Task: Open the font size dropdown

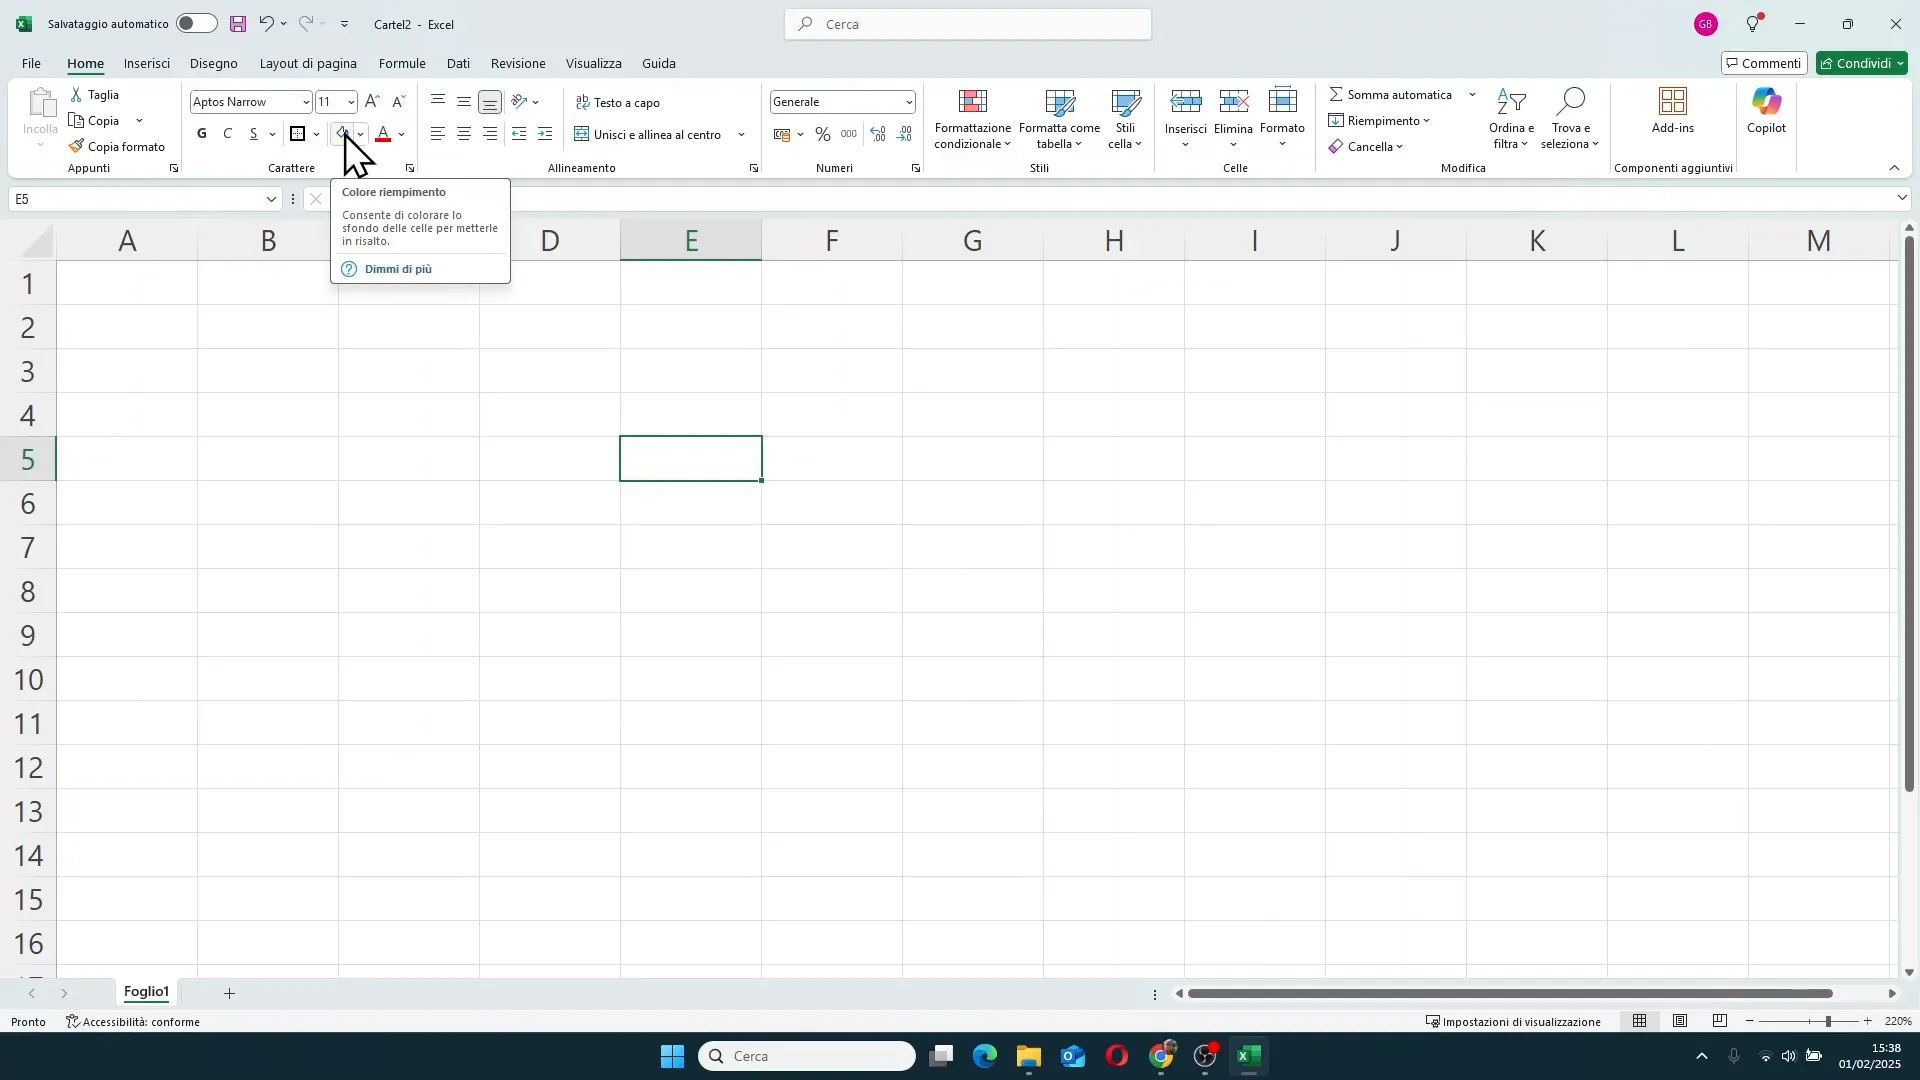Action: 350,102
